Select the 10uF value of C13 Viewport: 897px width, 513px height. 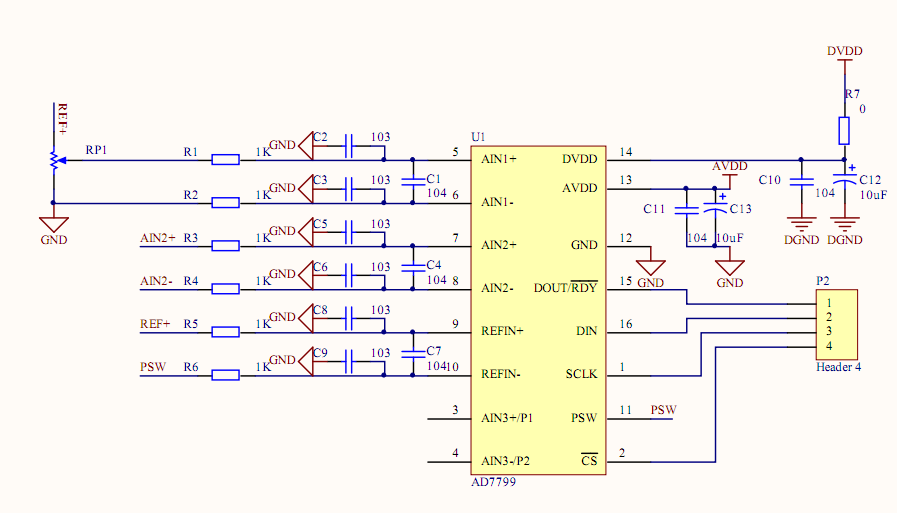click(x=729, y=238)
